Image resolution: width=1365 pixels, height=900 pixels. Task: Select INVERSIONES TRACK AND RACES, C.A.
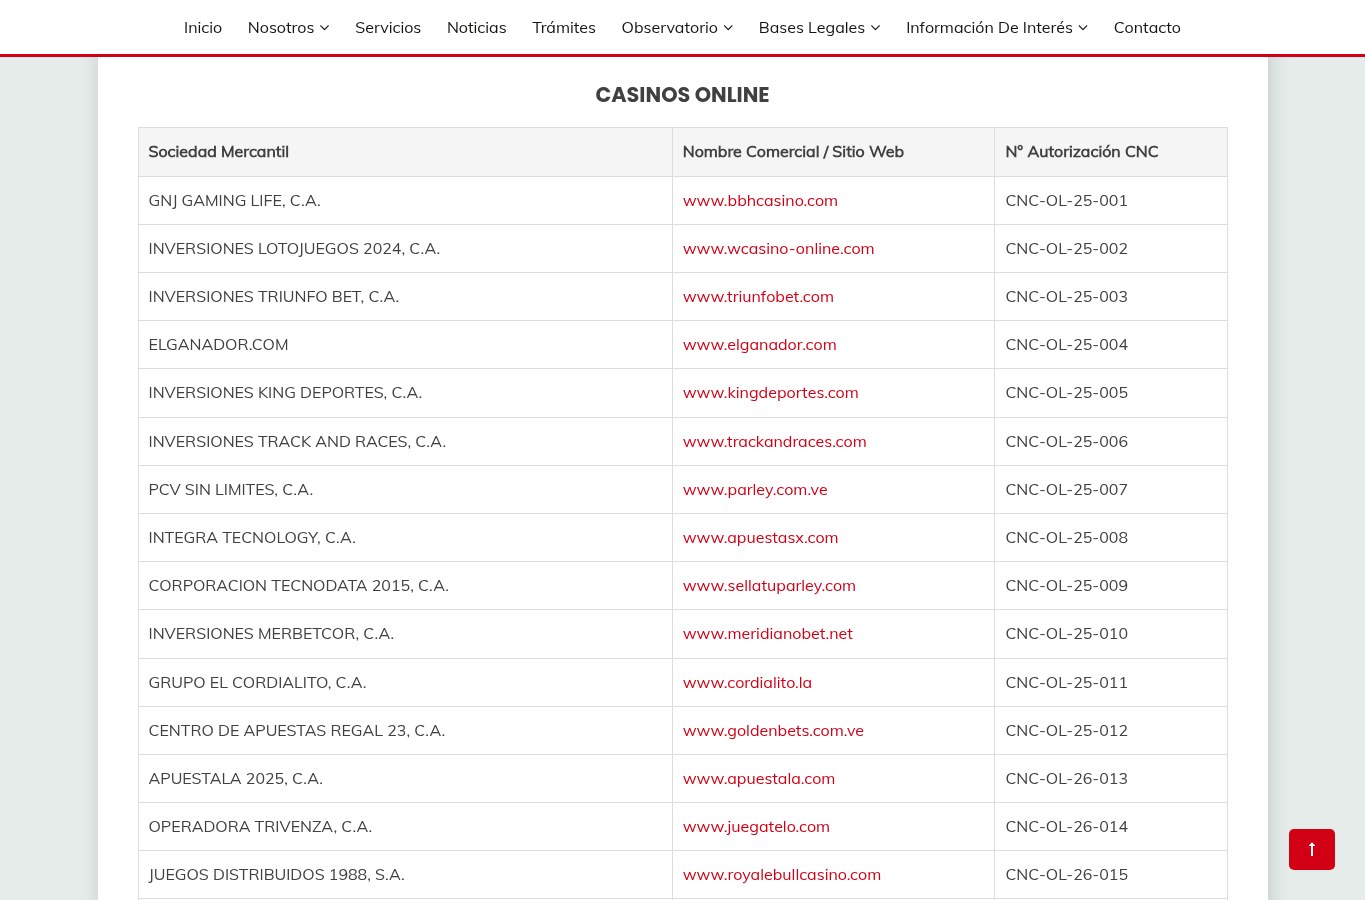pos(405,441)
